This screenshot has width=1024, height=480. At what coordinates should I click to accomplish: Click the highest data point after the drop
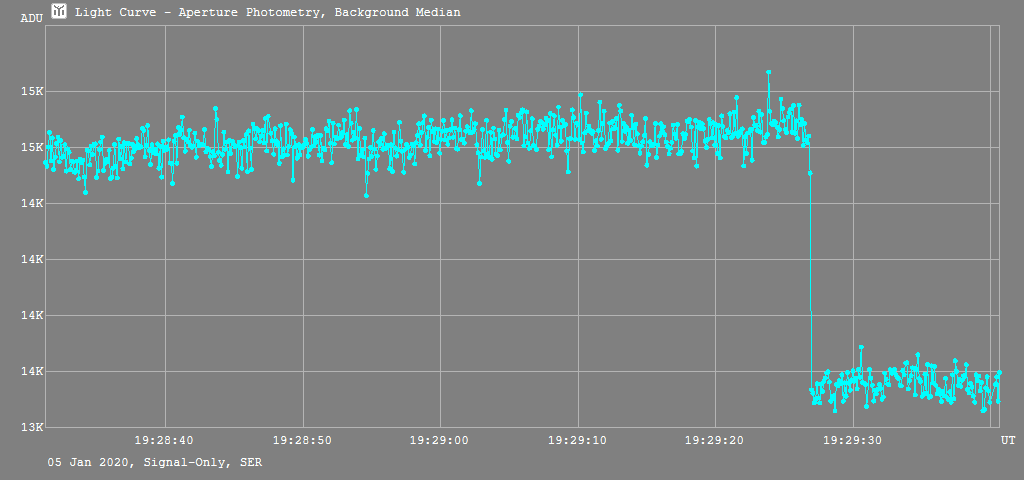coord(860,347)
